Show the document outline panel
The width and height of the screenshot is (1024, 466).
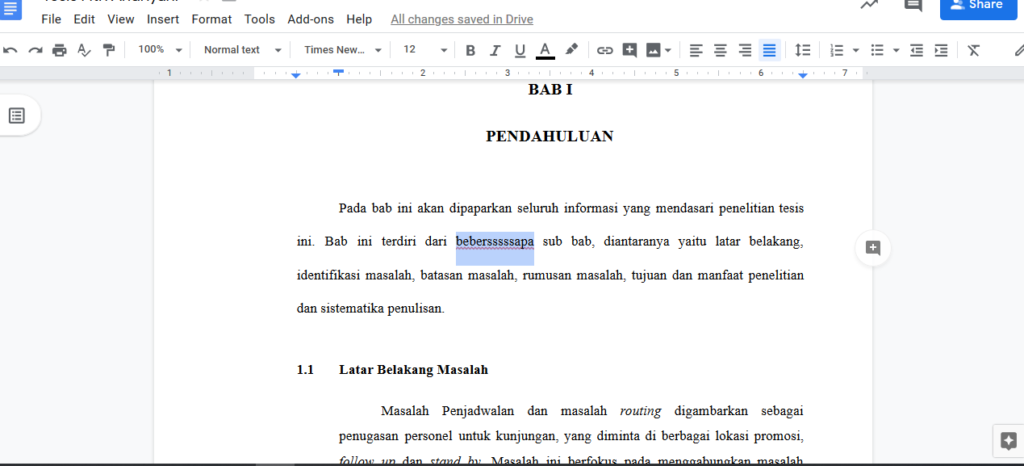click(17, 116)
